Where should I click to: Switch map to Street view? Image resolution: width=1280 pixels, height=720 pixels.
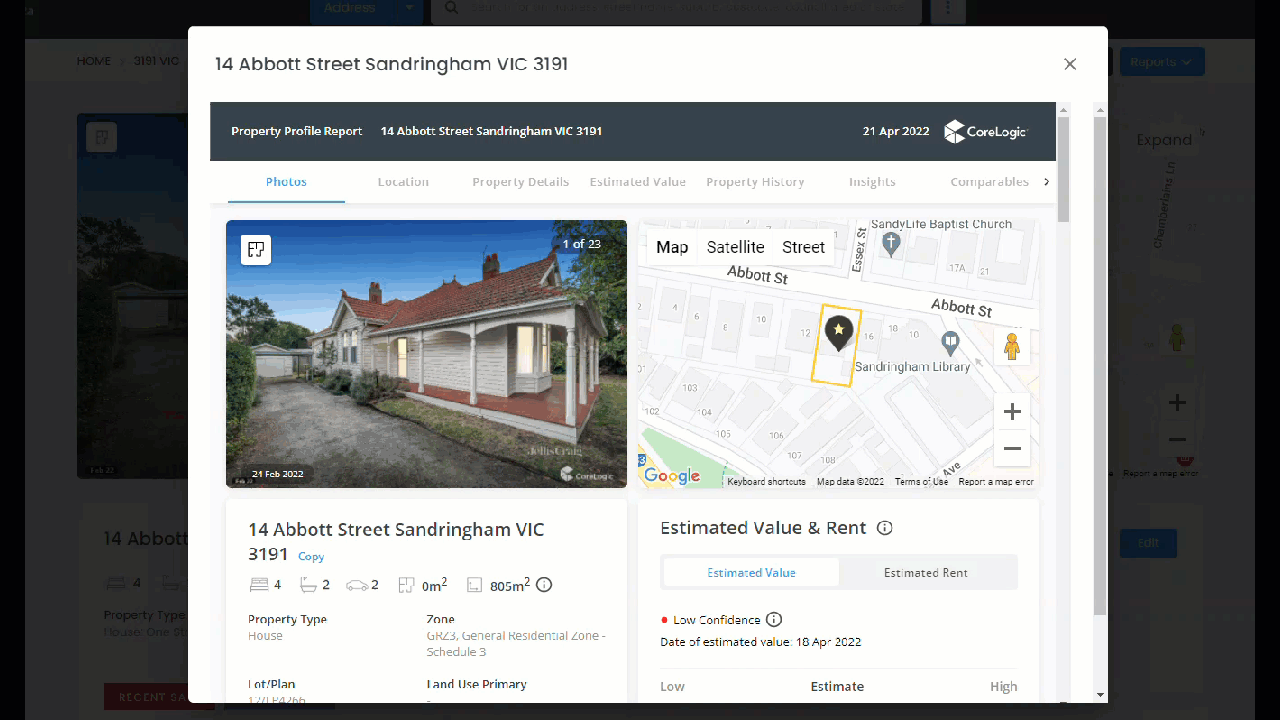point(803,247)
